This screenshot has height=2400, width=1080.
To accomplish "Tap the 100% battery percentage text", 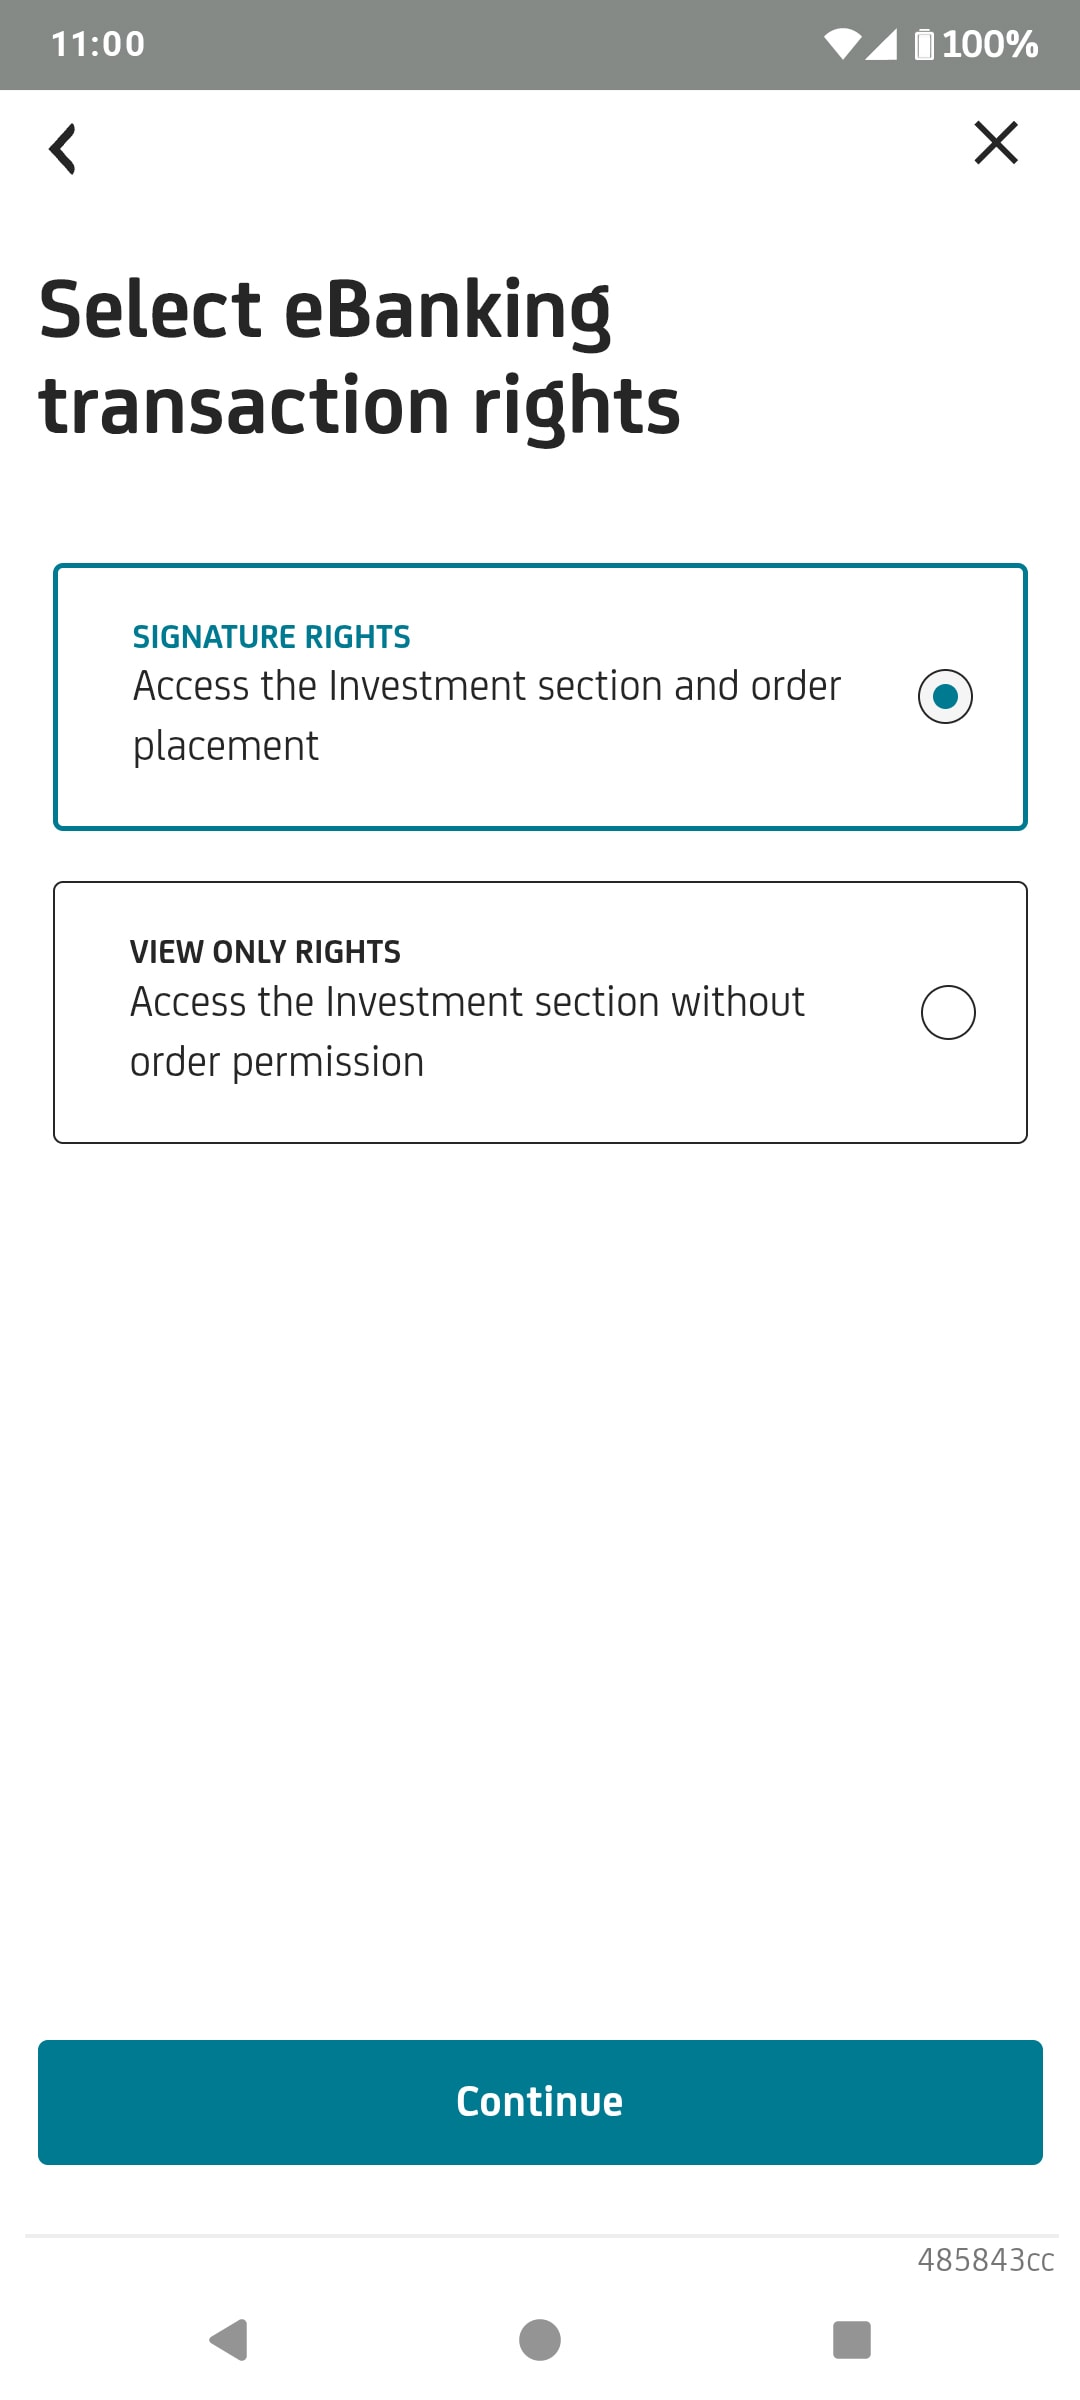I will [x=990, y=44].
